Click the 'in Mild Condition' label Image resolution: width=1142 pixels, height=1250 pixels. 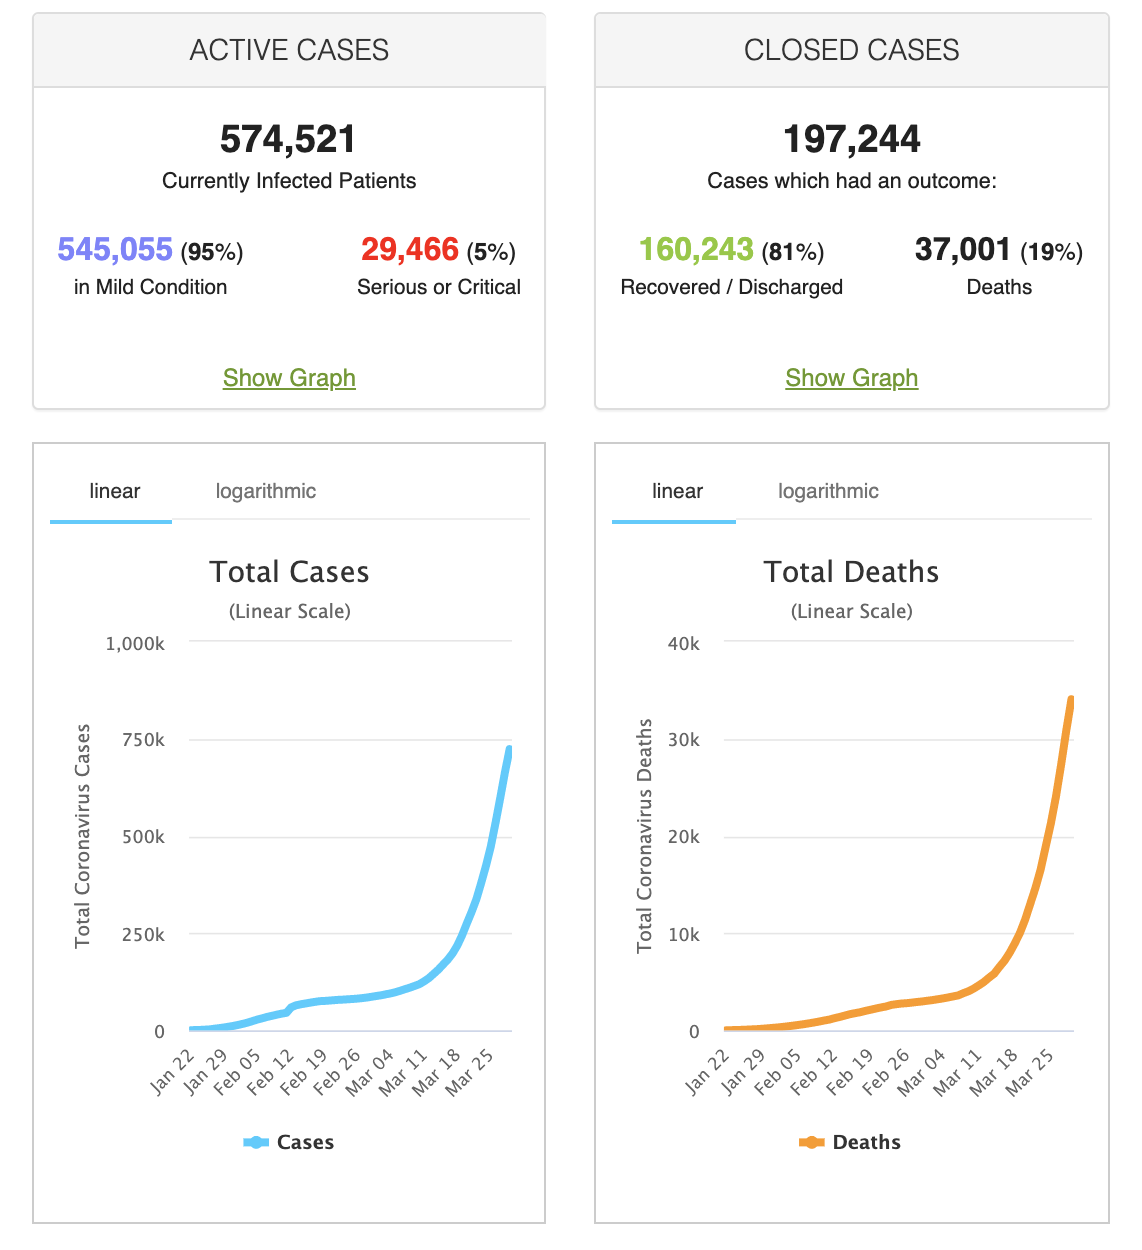150,287
